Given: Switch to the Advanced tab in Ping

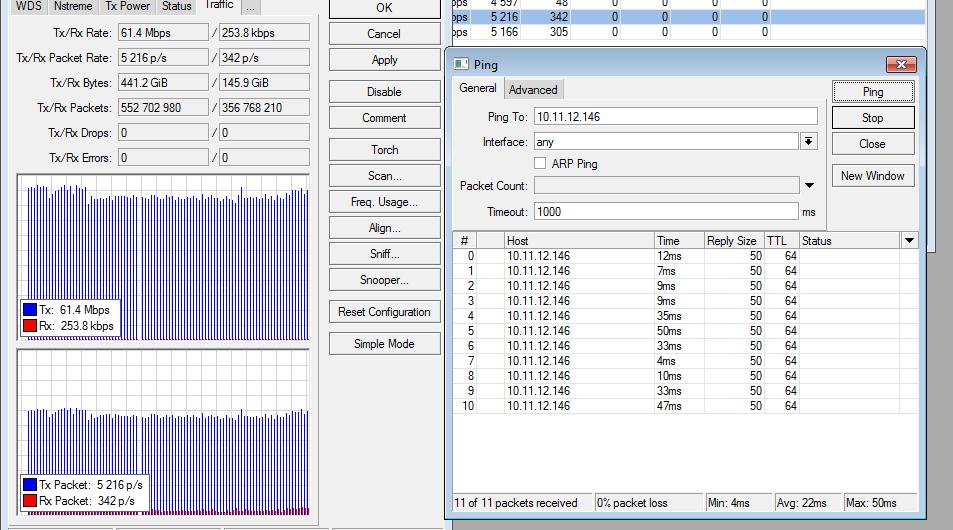Looking at the screenshot, I should (532, 90).
